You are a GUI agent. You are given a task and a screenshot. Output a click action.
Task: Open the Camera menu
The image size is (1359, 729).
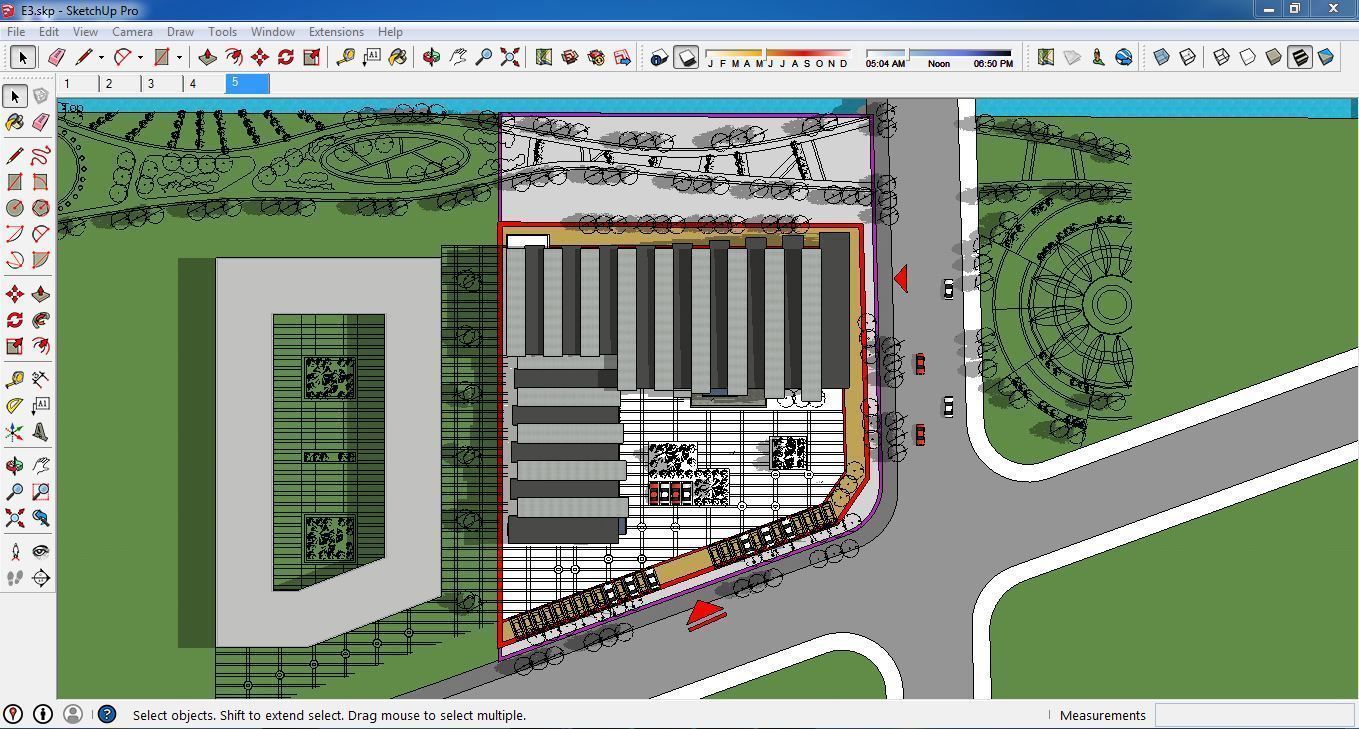[x=132, y=32]
